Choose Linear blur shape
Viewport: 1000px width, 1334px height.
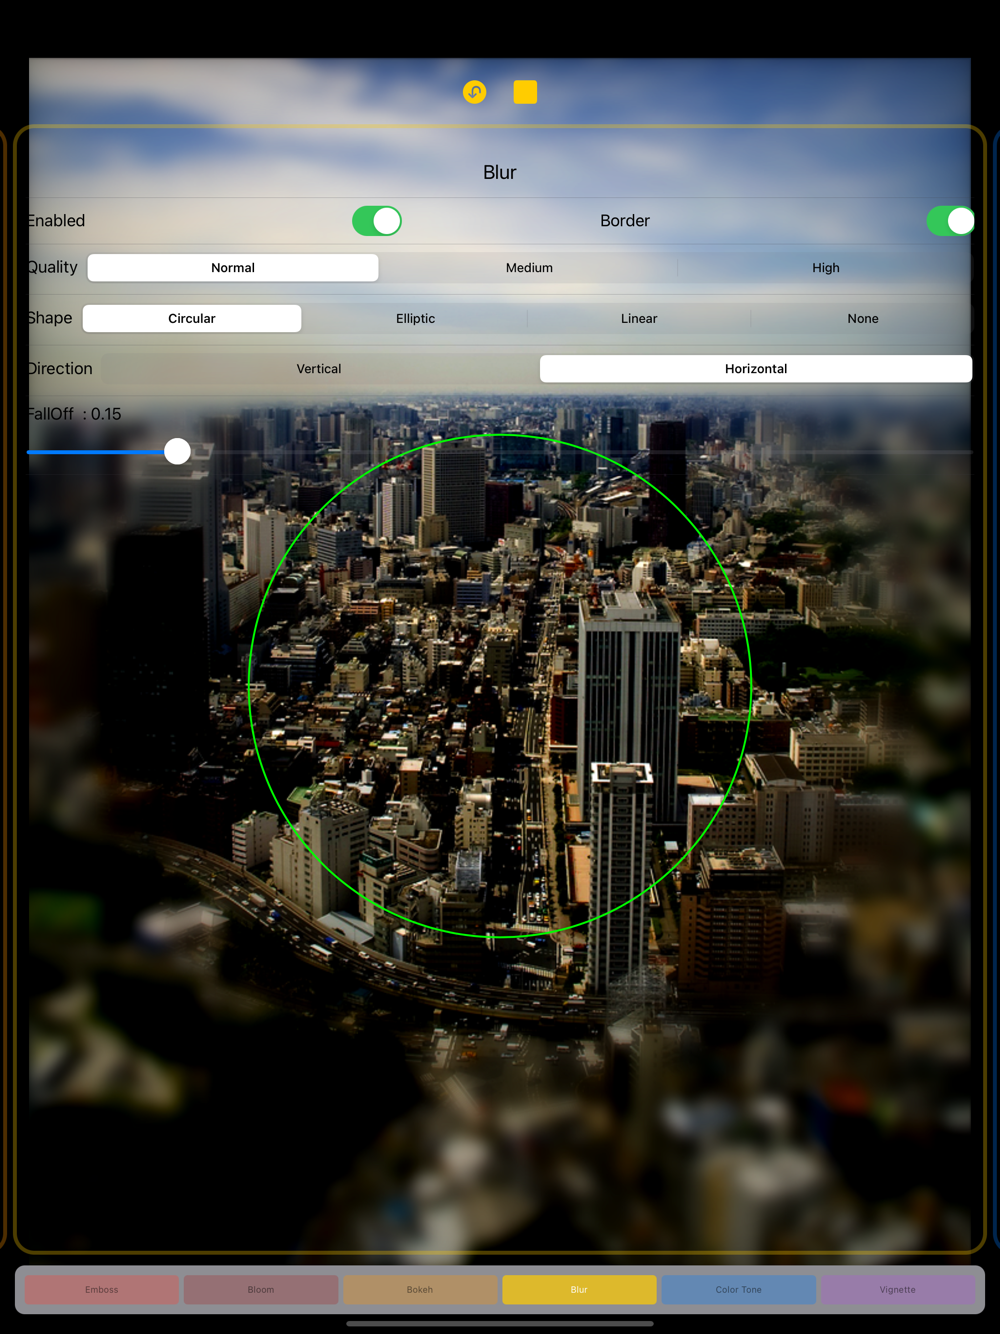[x=639, y=318]
